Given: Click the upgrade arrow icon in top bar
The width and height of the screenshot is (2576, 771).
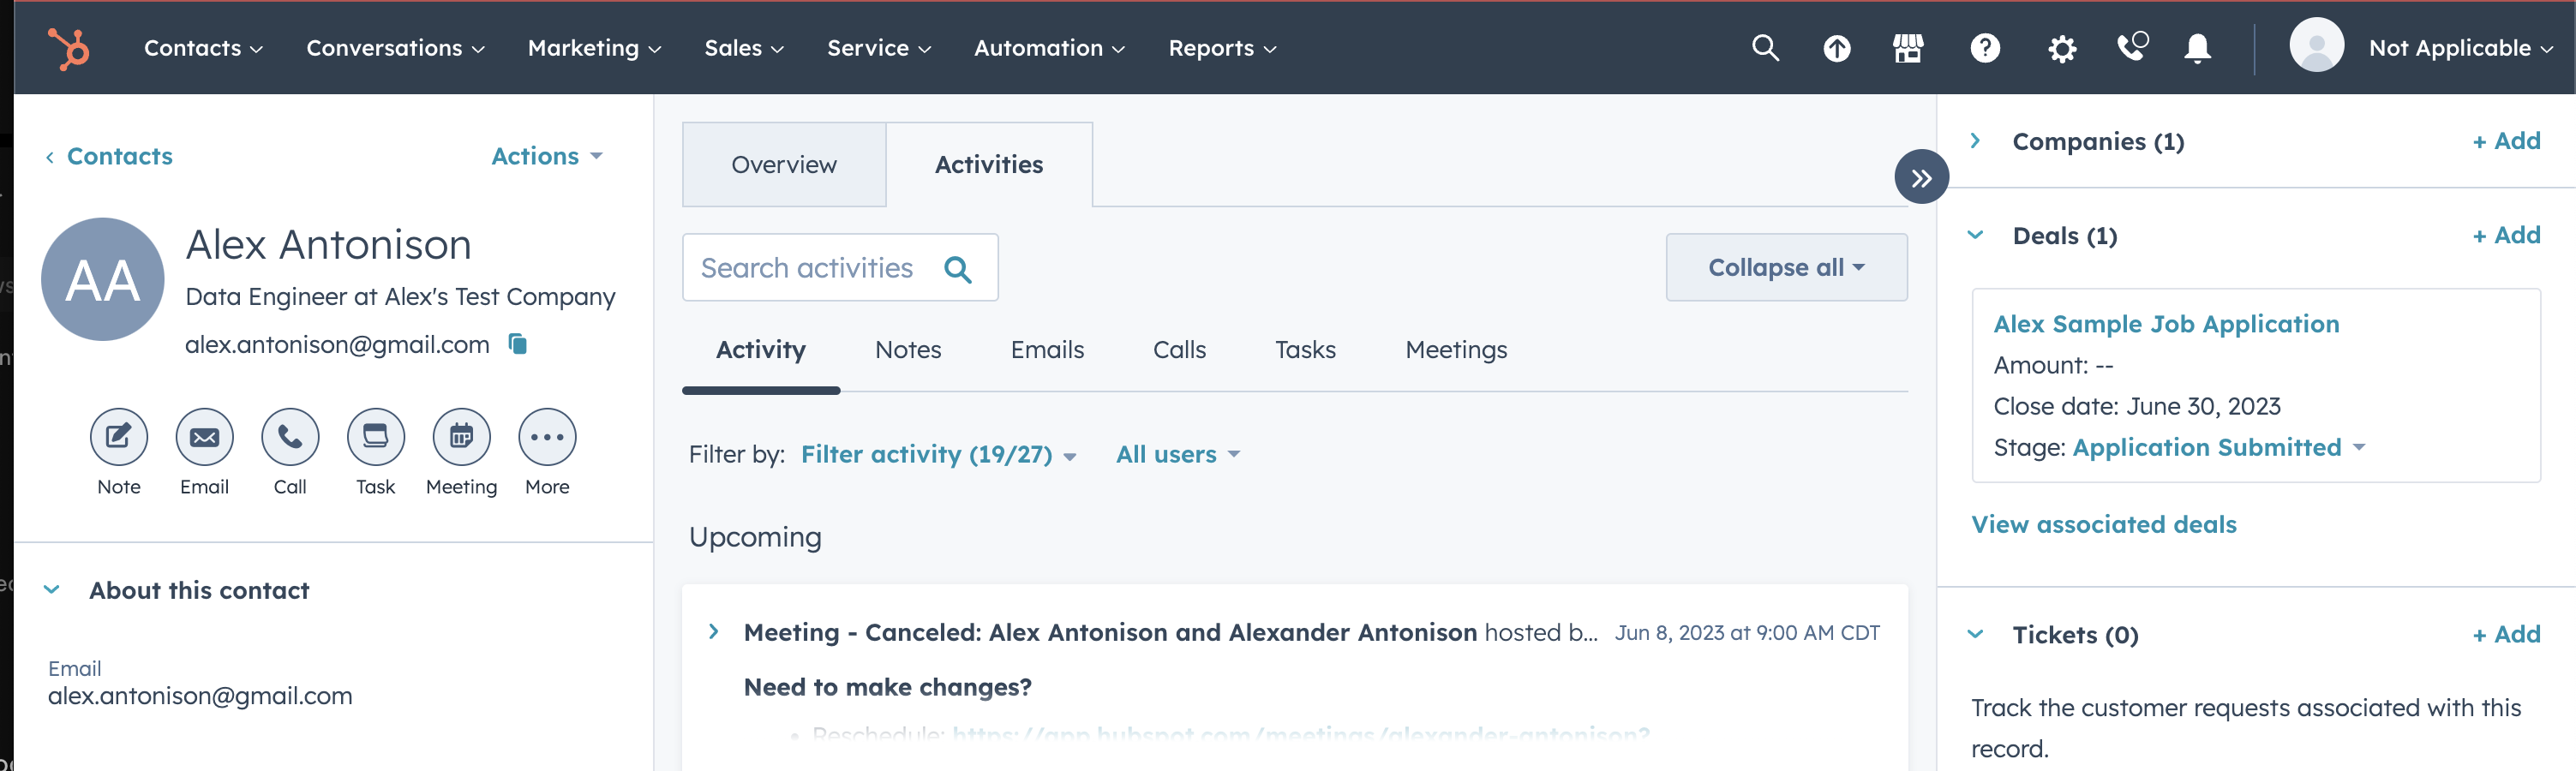Looking at the screenshot, I should click(x=1836, y=48).
